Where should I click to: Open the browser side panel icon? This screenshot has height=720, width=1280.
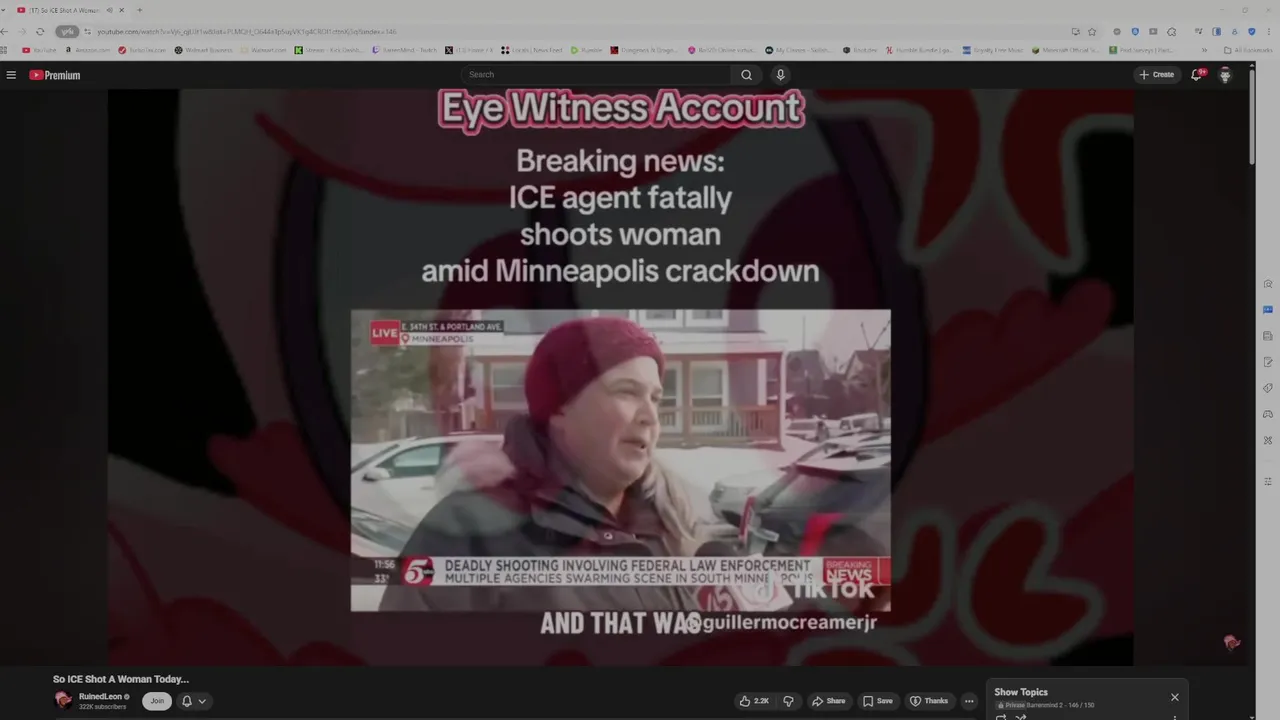tap(1216, 31)
